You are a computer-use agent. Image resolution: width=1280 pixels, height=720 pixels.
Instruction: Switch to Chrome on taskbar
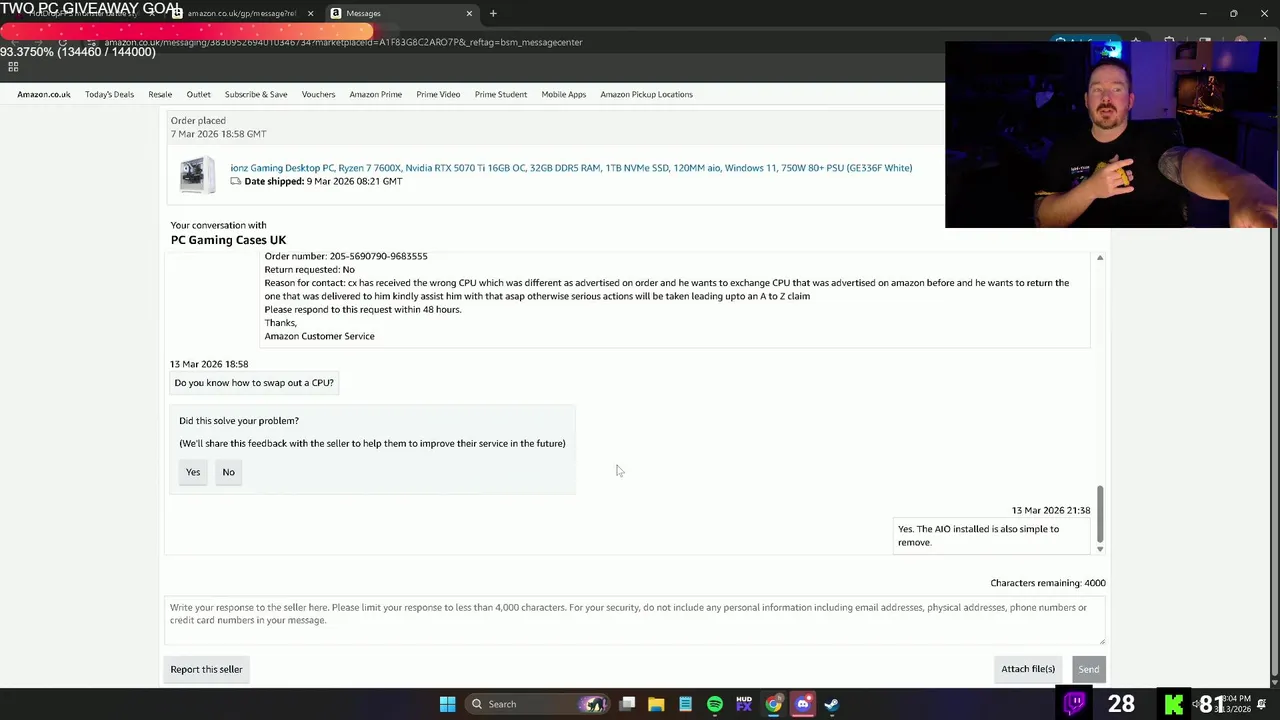(x=773, y=704)
